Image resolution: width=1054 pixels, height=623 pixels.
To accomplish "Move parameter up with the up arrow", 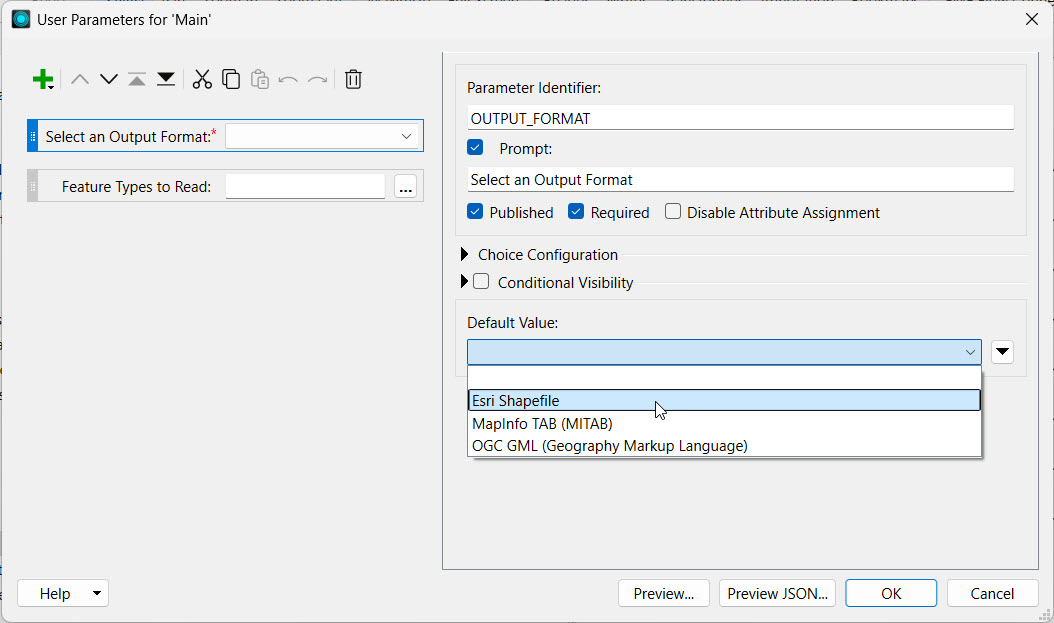I will (80, 80).
